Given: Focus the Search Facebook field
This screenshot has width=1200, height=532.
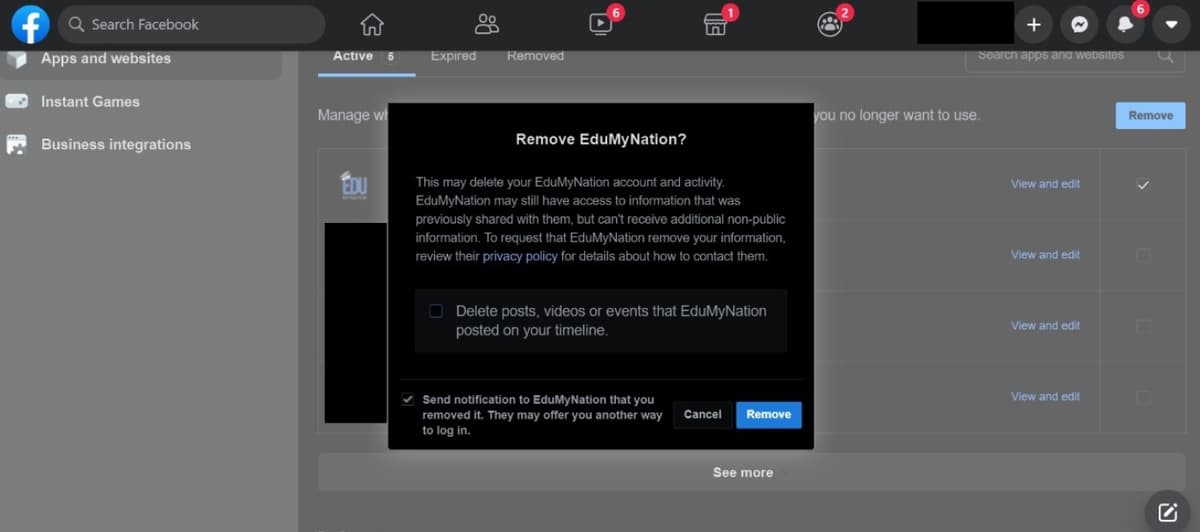Looking at the screenshot, I should 191,24.
